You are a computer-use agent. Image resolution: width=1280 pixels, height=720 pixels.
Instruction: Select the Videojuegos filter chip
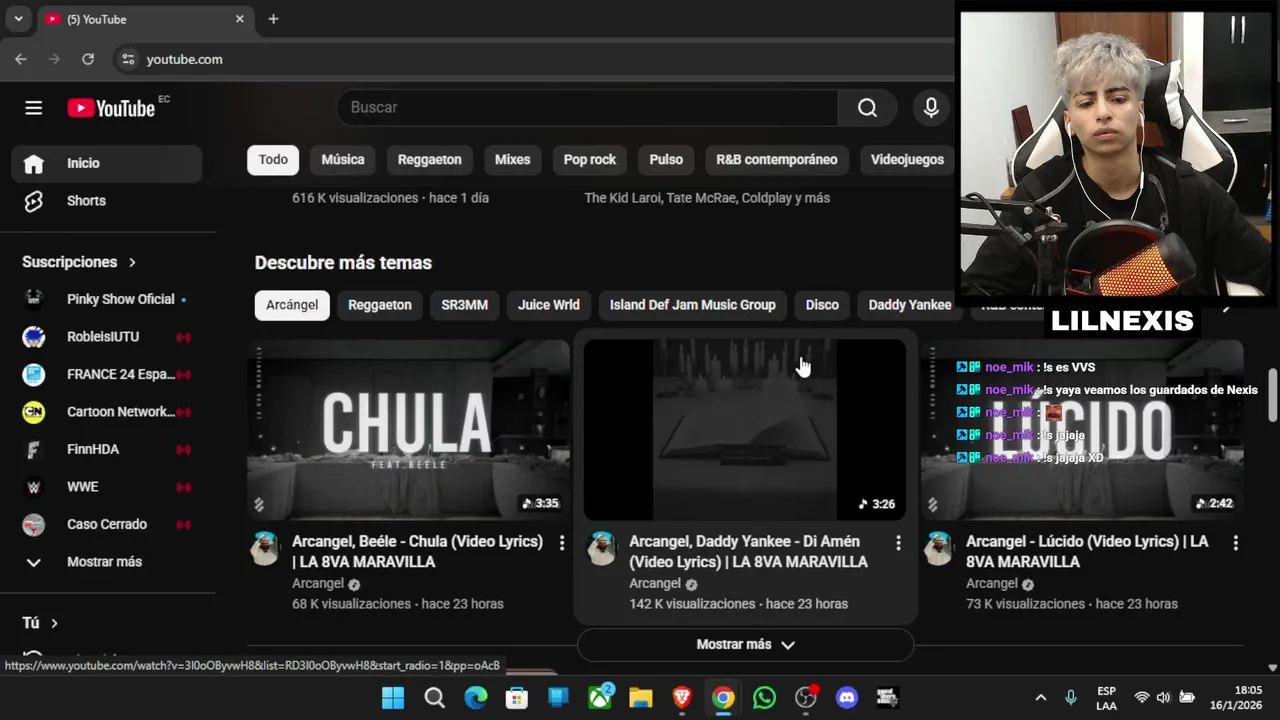tap(907, 160)
